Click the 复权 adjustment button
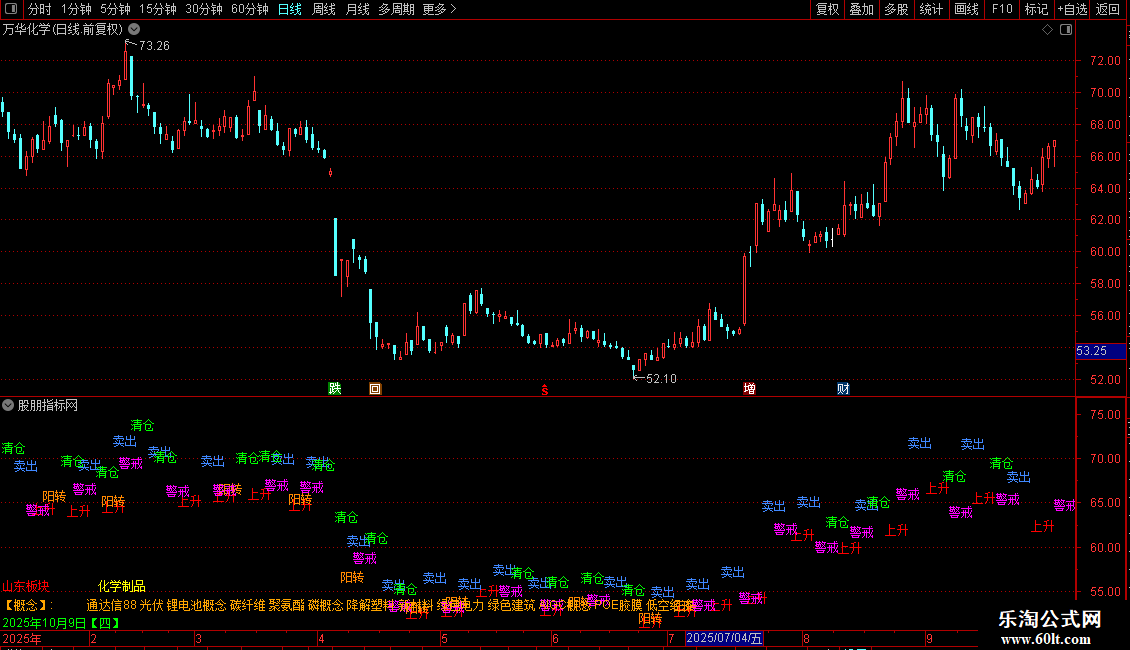This screenshot has height=650, width=1130. pos(827,9)
